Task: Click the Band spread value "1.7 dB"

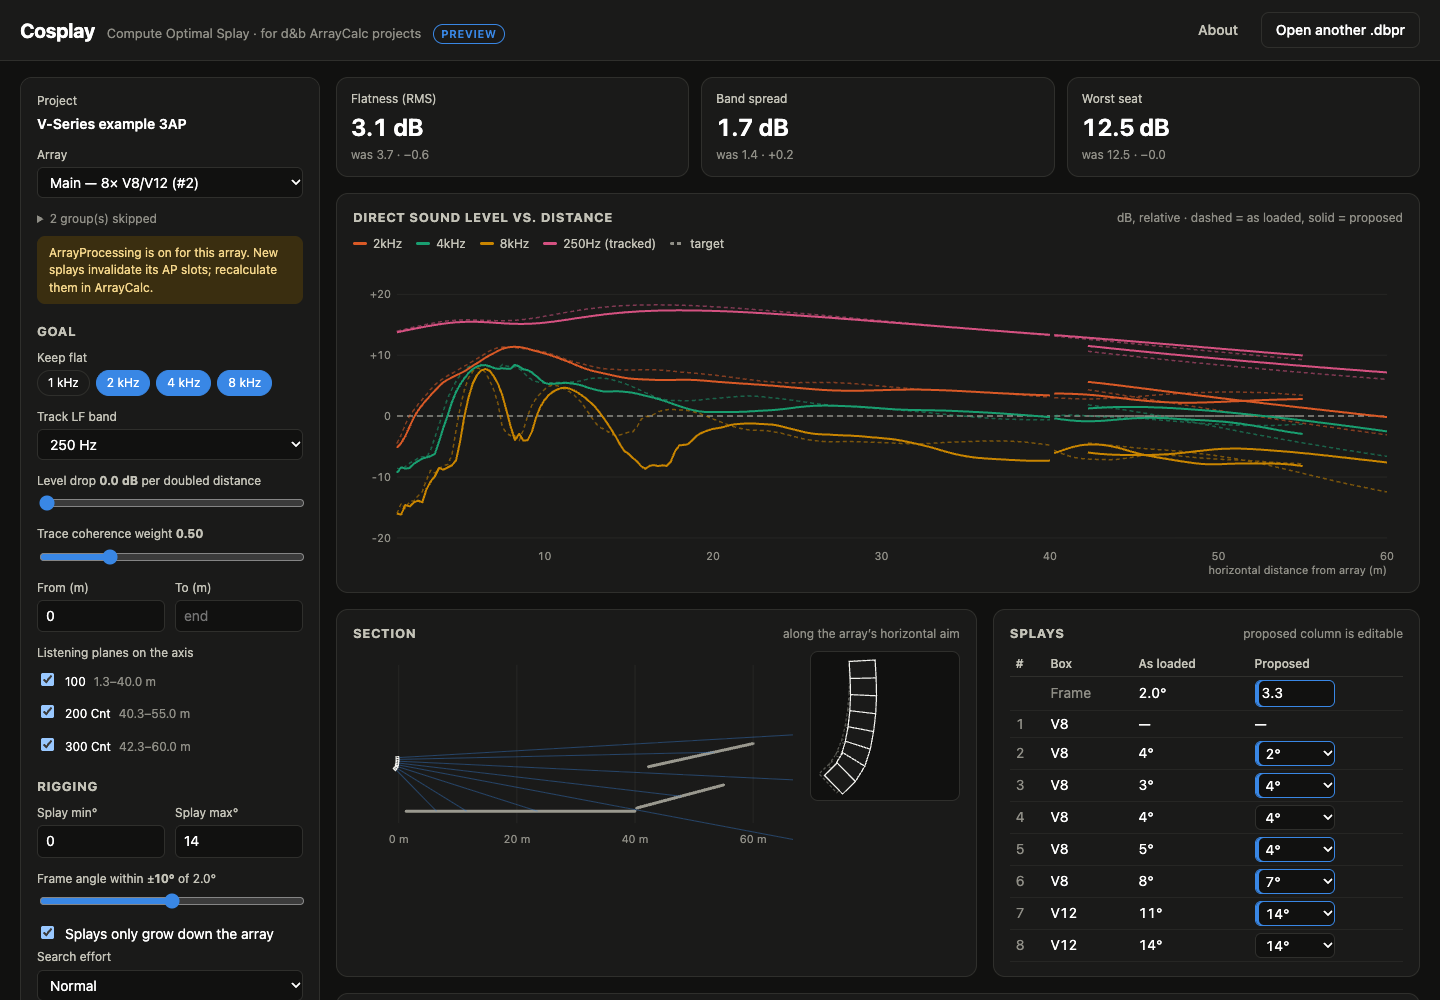Action: click(753, 128)
